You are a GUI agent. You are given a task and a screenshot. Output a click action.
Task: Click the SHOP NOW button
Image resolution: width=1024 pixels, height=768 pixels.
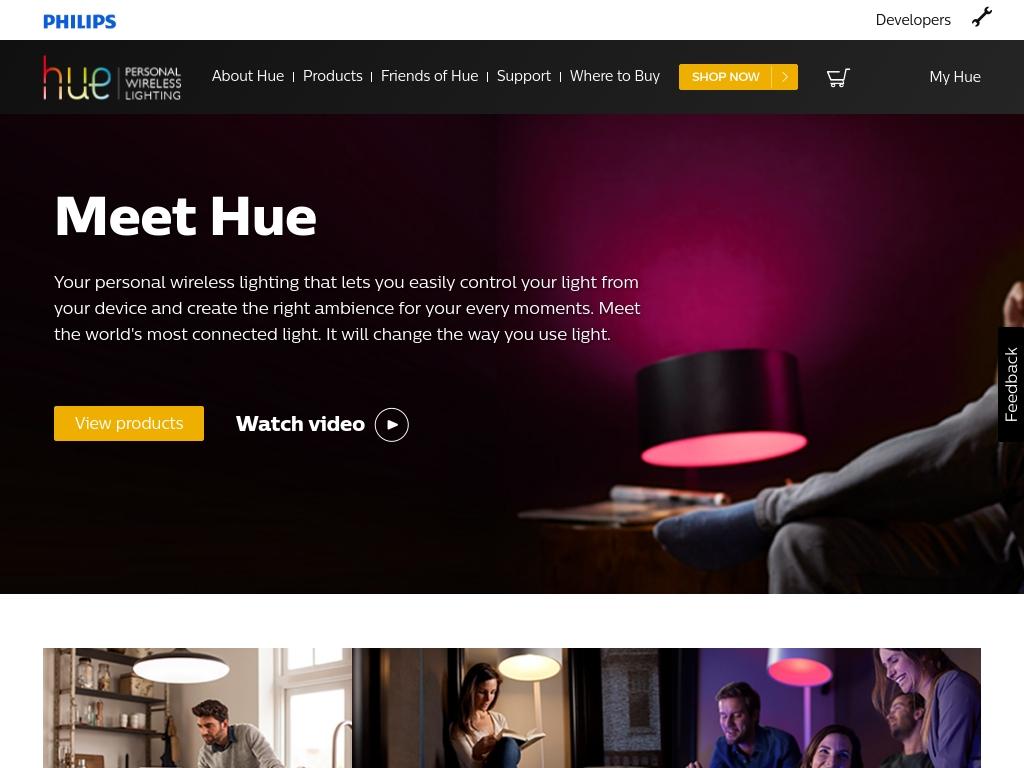[738, 77]
